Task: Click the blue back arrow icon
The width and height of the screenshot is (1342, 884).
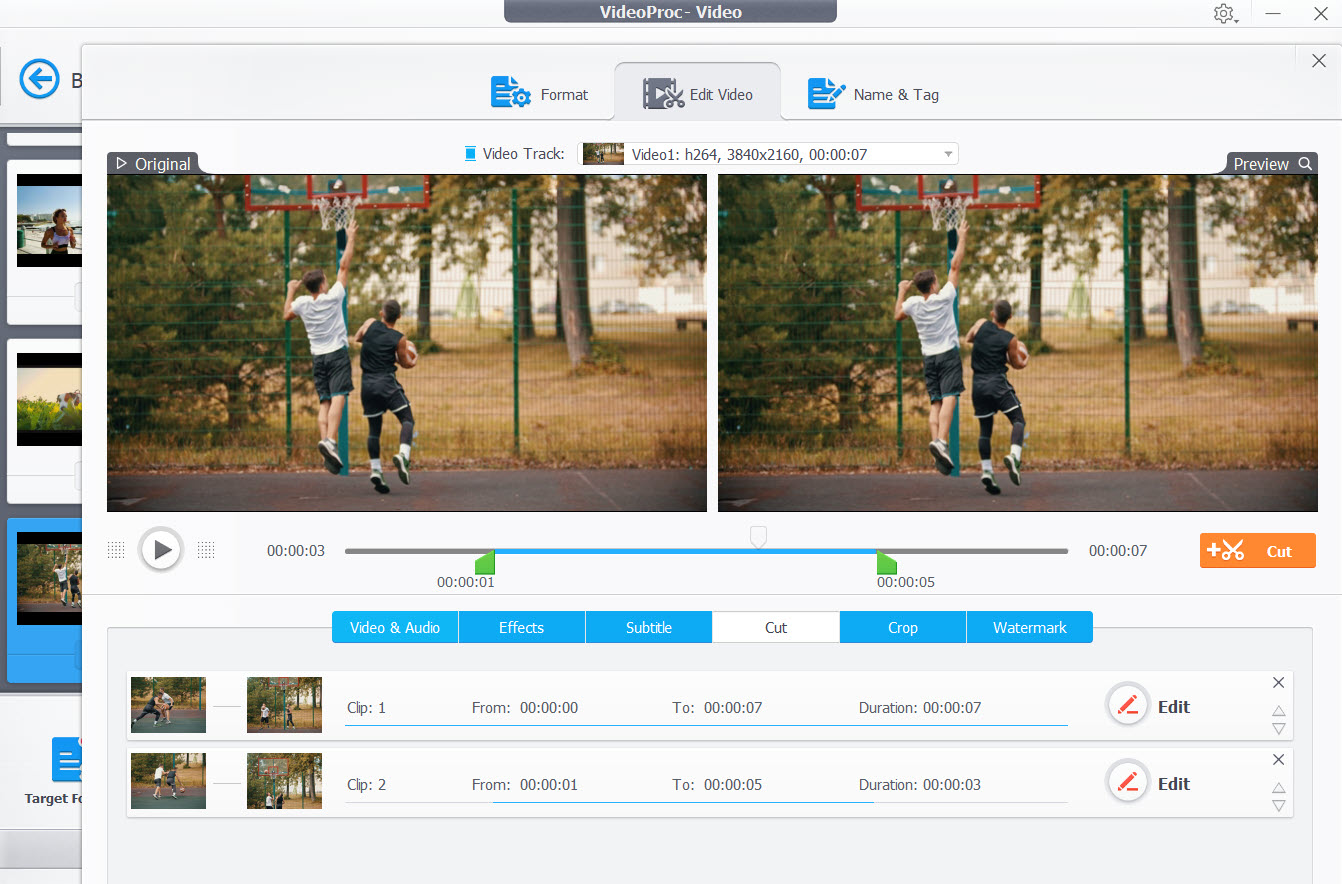Action: [x=40, y=79]
